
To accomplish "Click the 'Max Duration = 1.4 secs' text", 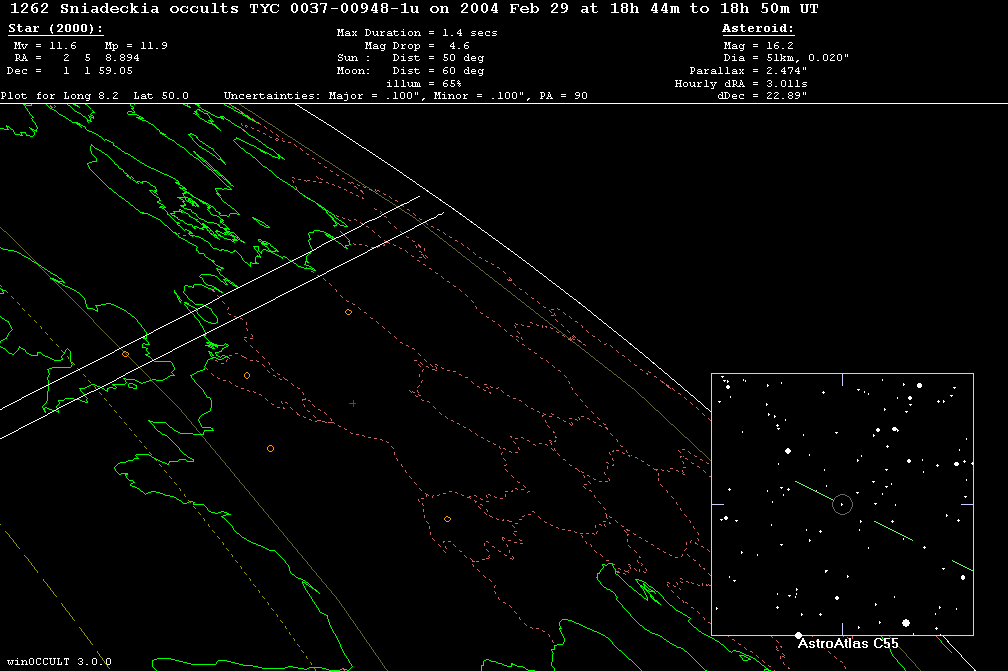I will [416, 33].
